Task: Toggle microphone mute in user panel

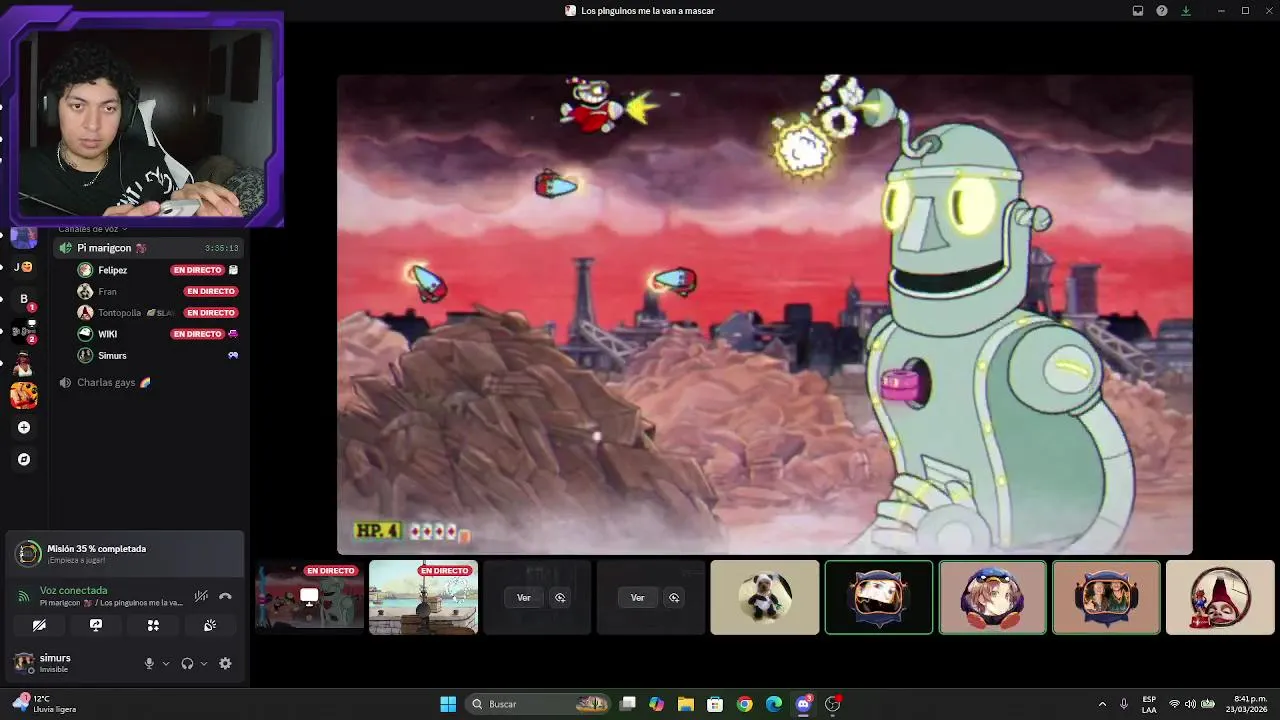Action: click(x=149, y=663)
